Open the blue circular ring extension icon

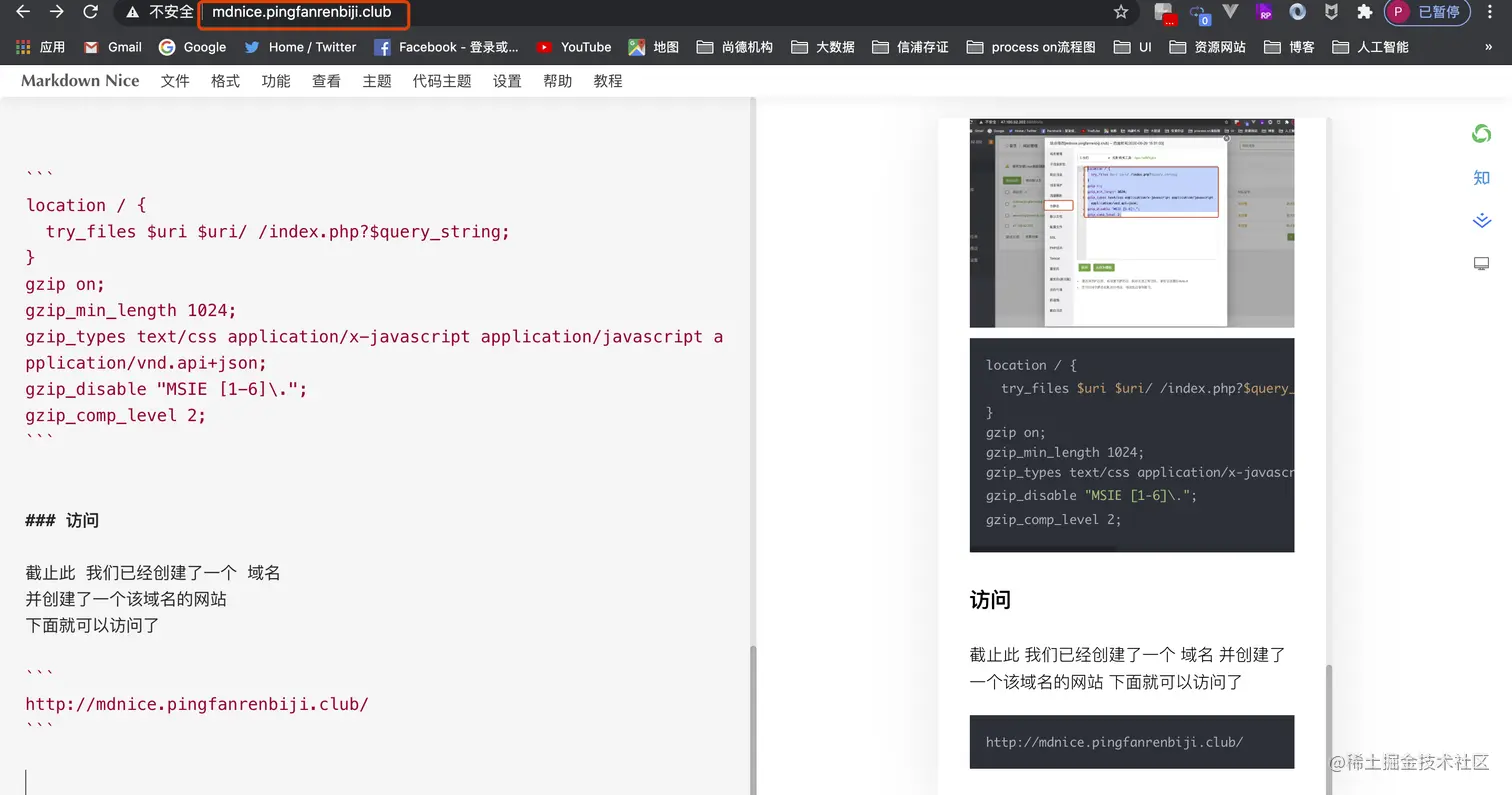[1298, 12]
